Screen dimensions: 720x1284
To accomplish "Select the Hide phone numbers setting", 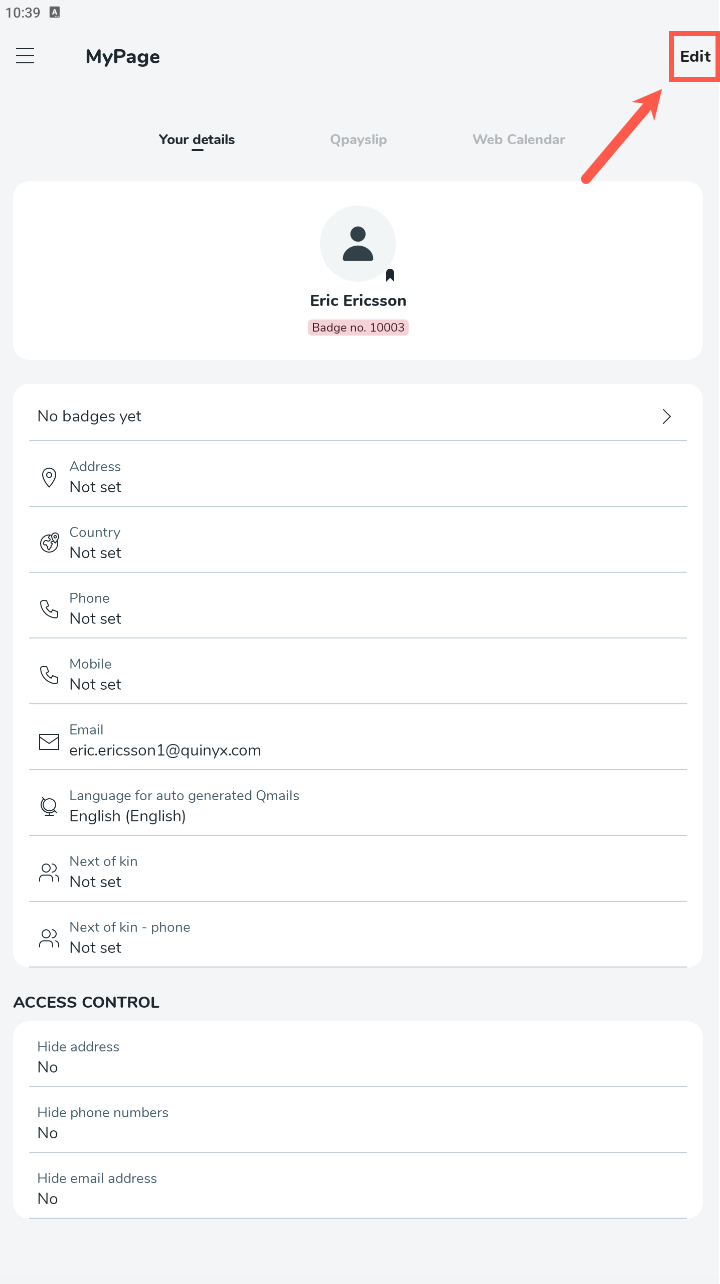I will [358, 1123].
